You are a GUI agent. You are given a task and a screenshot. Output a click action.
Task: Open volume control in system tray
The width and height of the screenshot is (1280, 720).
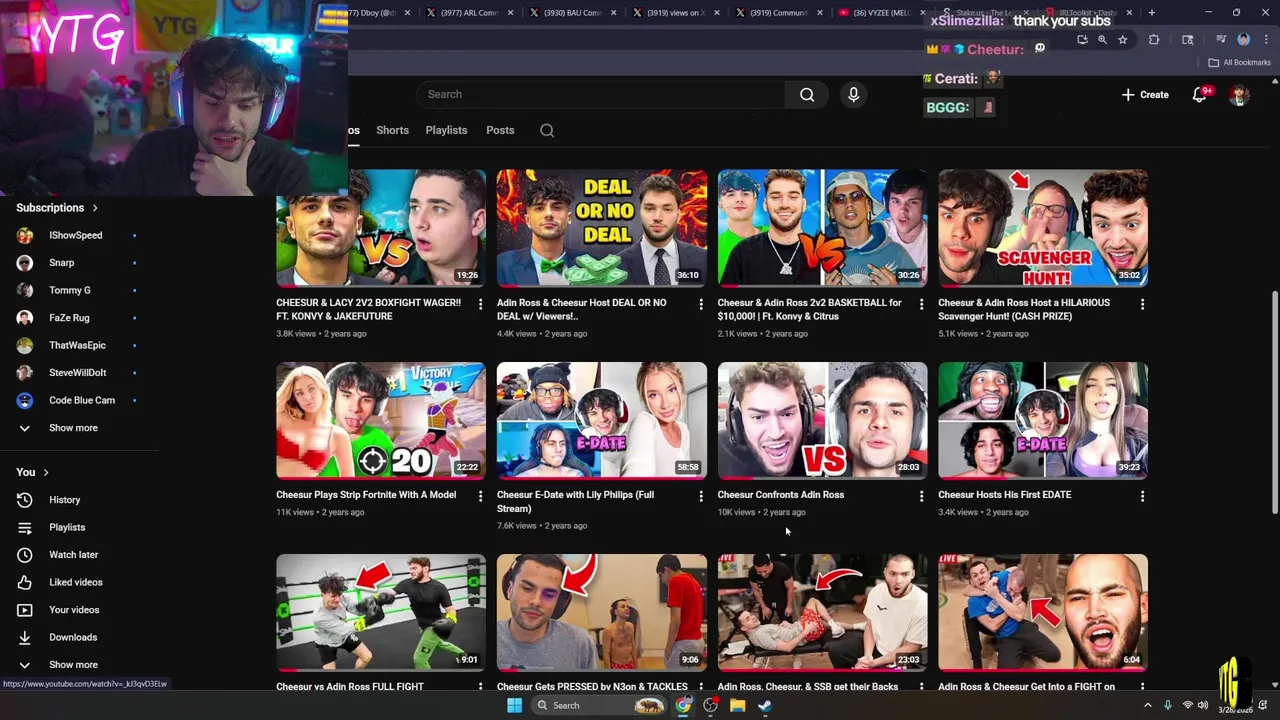pos(1203,706)
